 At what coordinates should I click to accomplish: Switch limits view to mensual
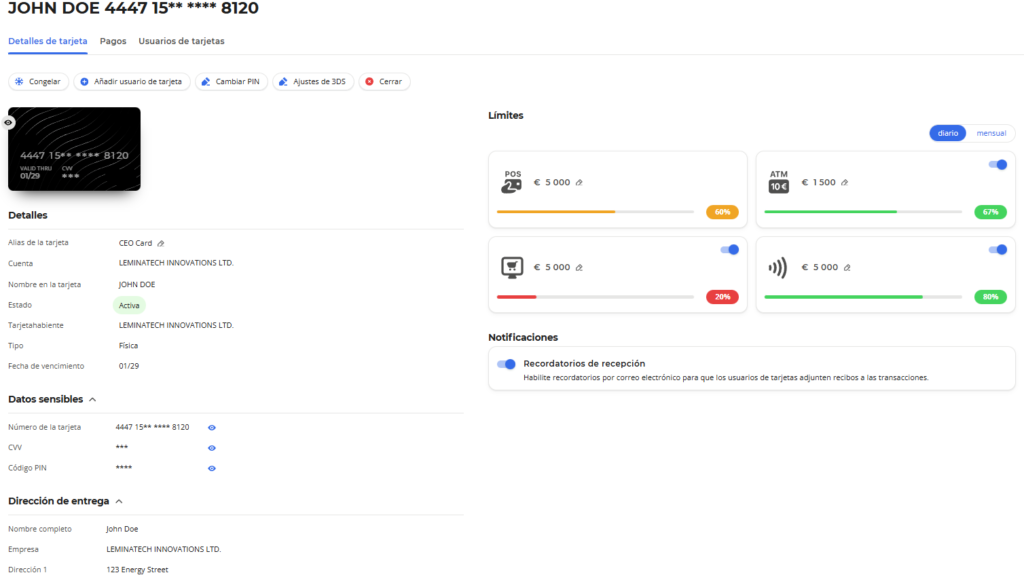[x=990, y=133]
